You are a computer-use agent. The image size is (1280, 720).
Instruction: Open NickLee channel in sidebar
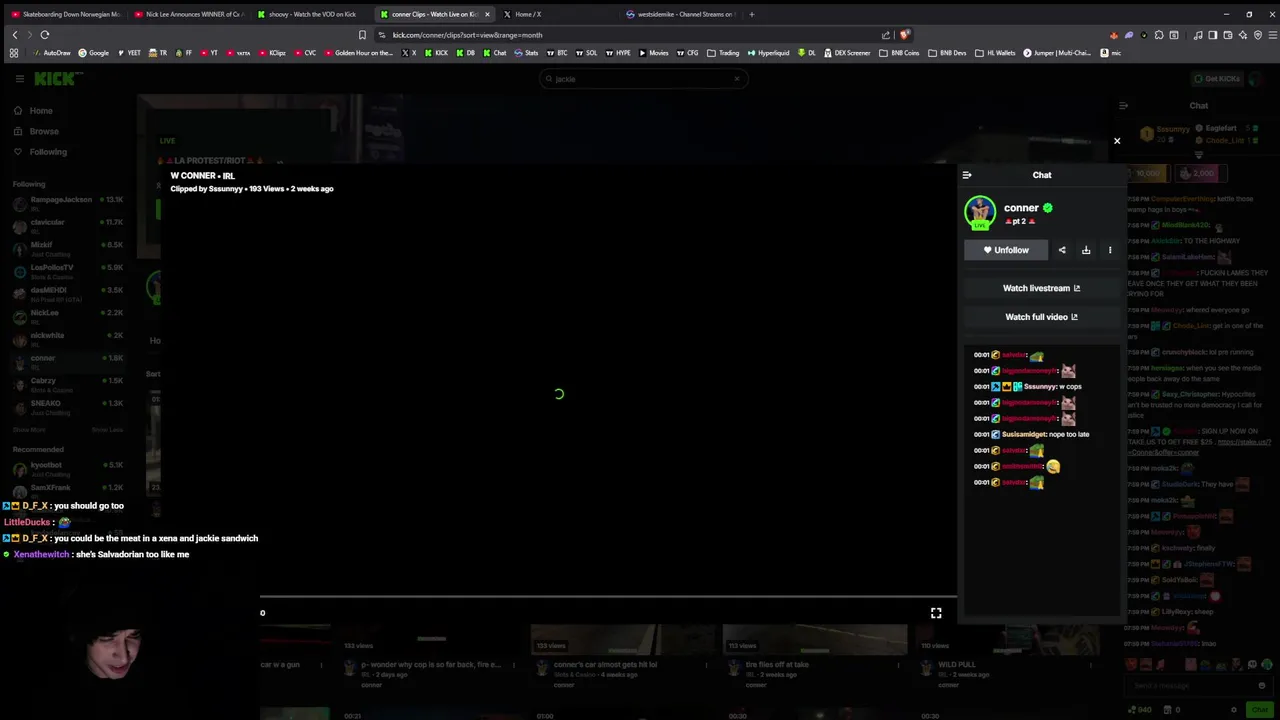tap(68, 316)
